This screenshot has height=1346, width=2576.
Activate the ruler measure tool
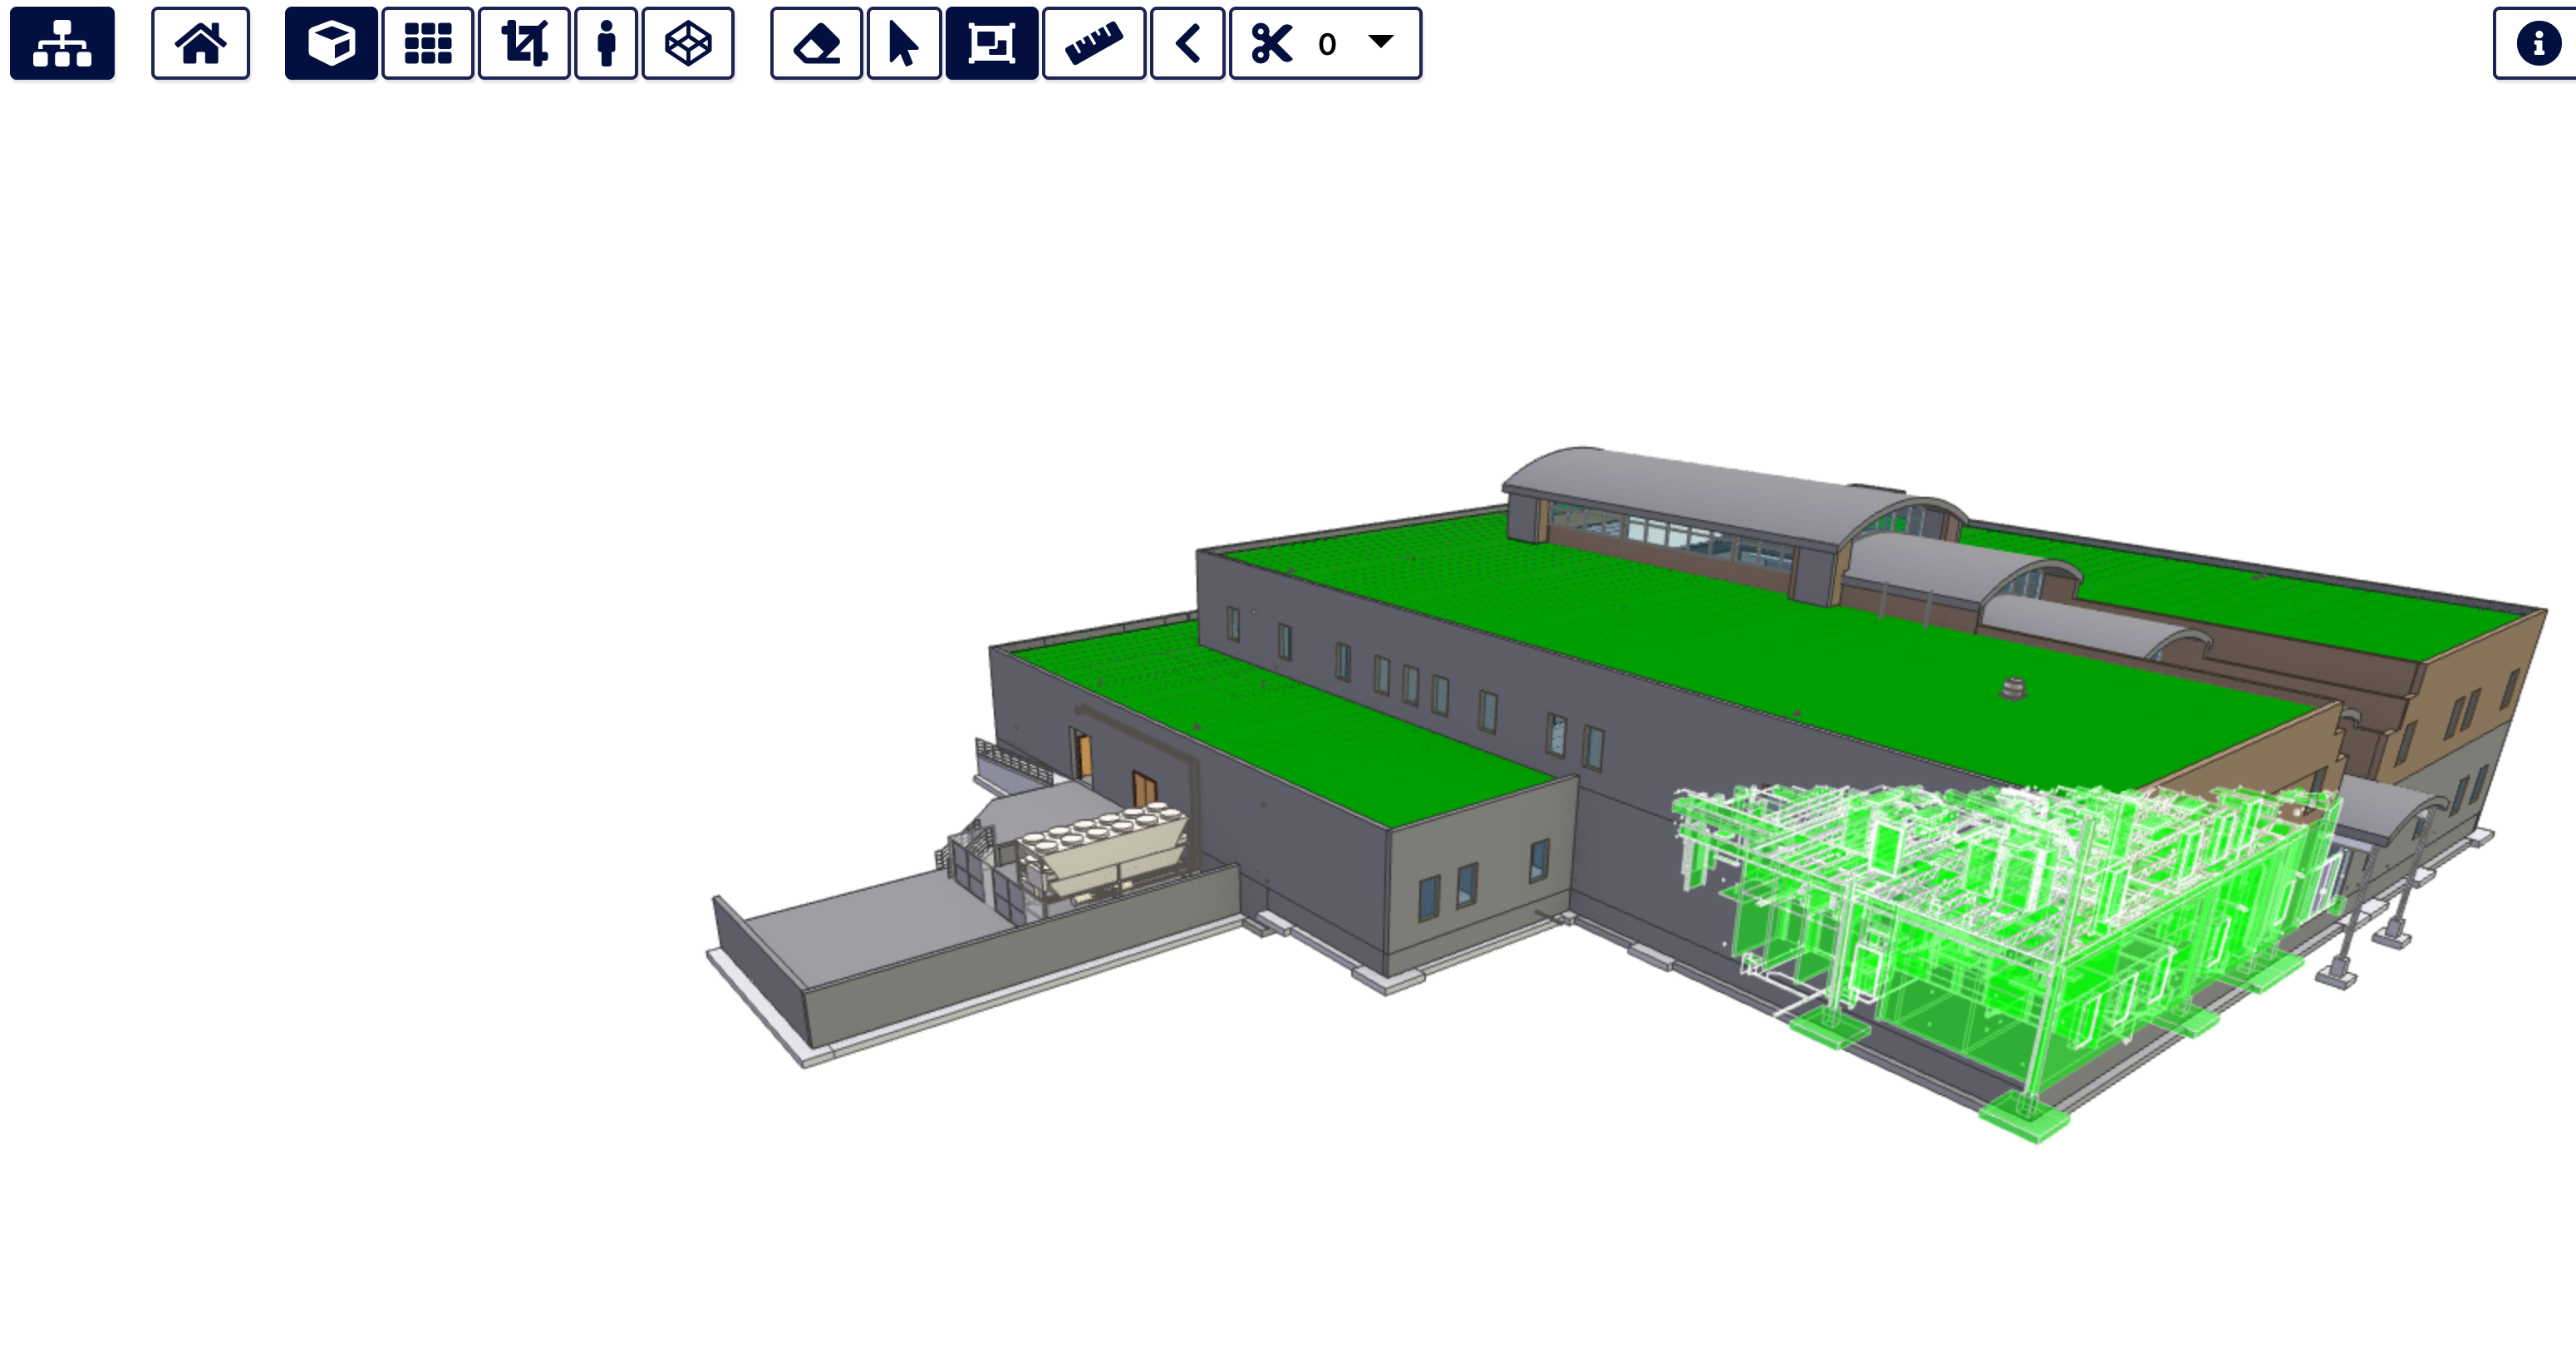(x=1093, y=43)
